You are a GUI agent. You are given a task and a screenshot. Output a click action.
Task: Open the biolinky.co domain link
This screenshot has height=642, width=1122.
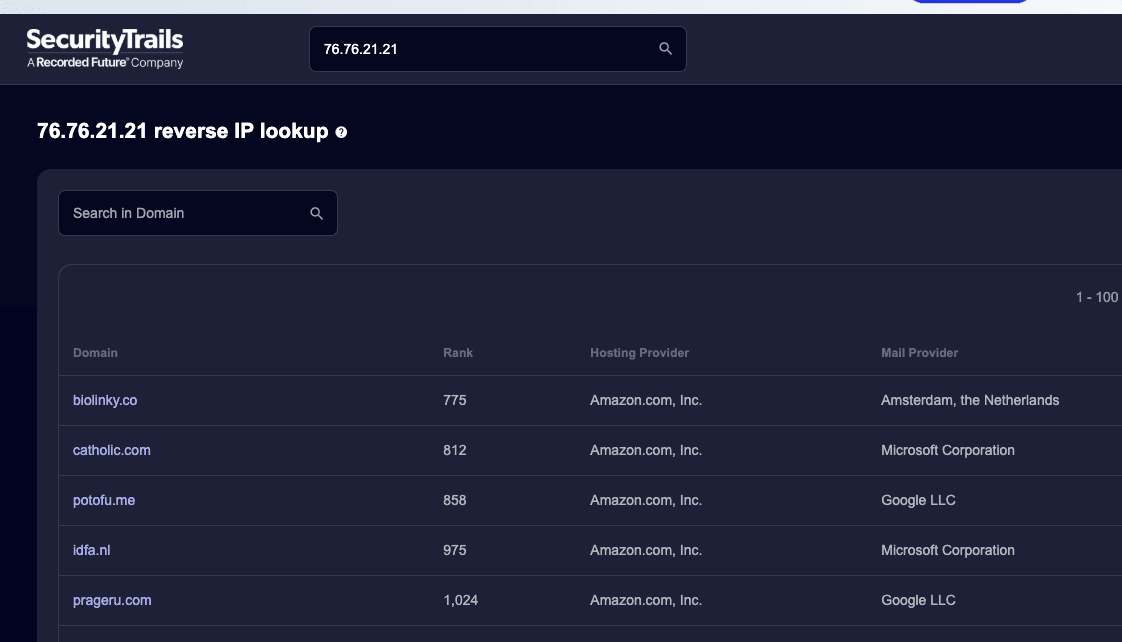(105, 400)
